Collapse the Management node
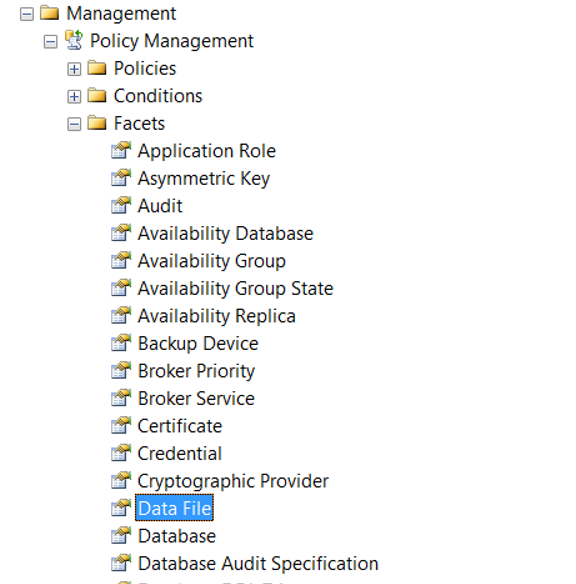 [x=26, y=14]
